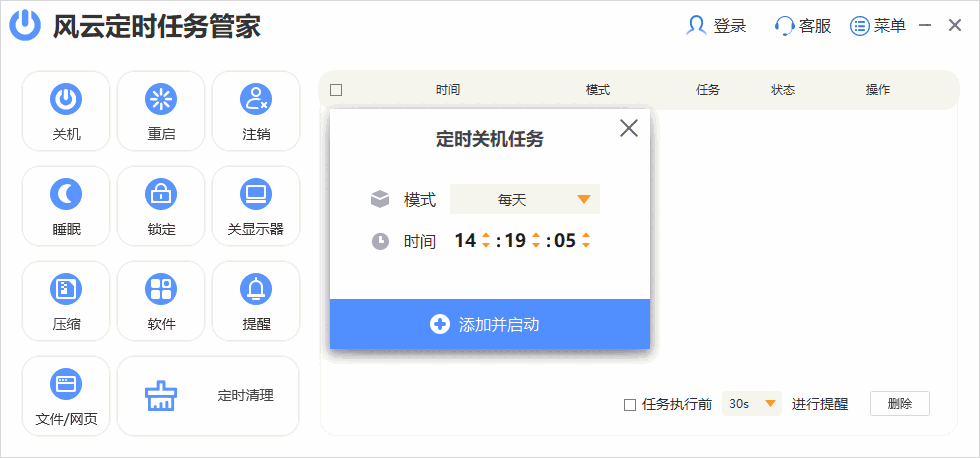Choose the 注销 logout icon

tap(256, 98)
